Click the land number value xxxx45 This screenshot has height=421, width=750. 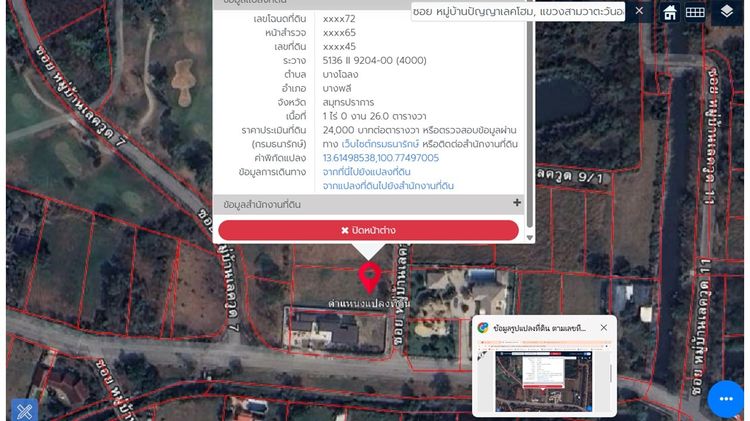pyautogui.click(x=339, y=46)
